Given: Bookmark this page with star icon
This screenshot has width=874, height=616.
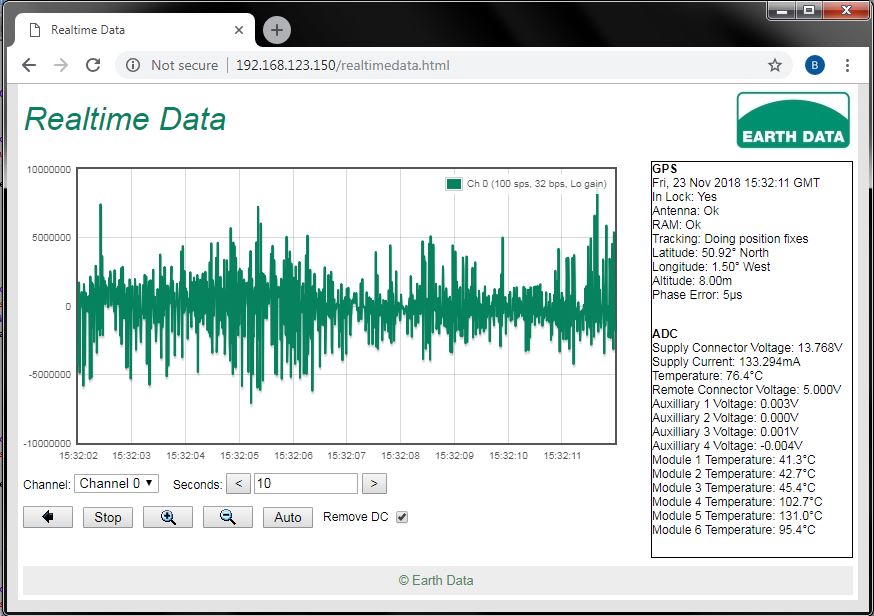Looking at the screenshot, I should click(x=774, y=65).
